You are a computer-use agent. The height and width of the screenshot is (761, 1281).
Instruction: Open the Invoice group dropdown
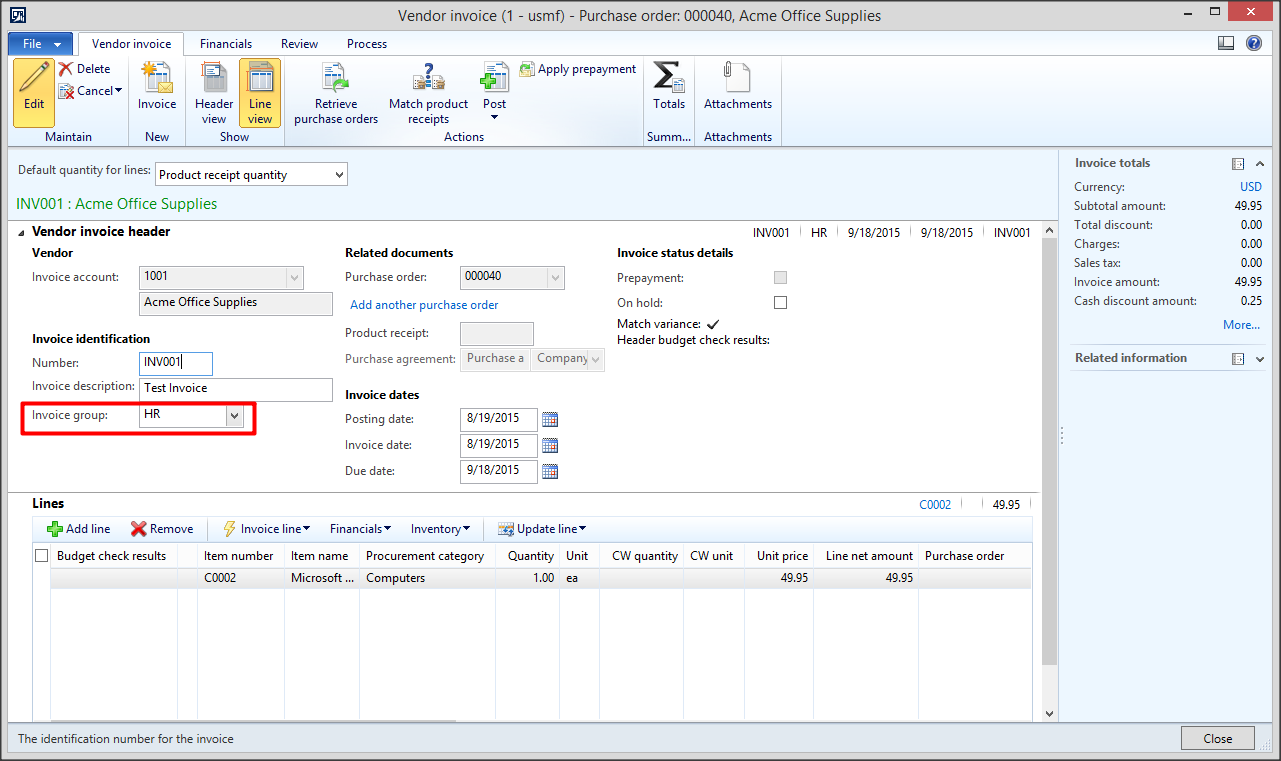pyautogui.click(x=235, y=414)
